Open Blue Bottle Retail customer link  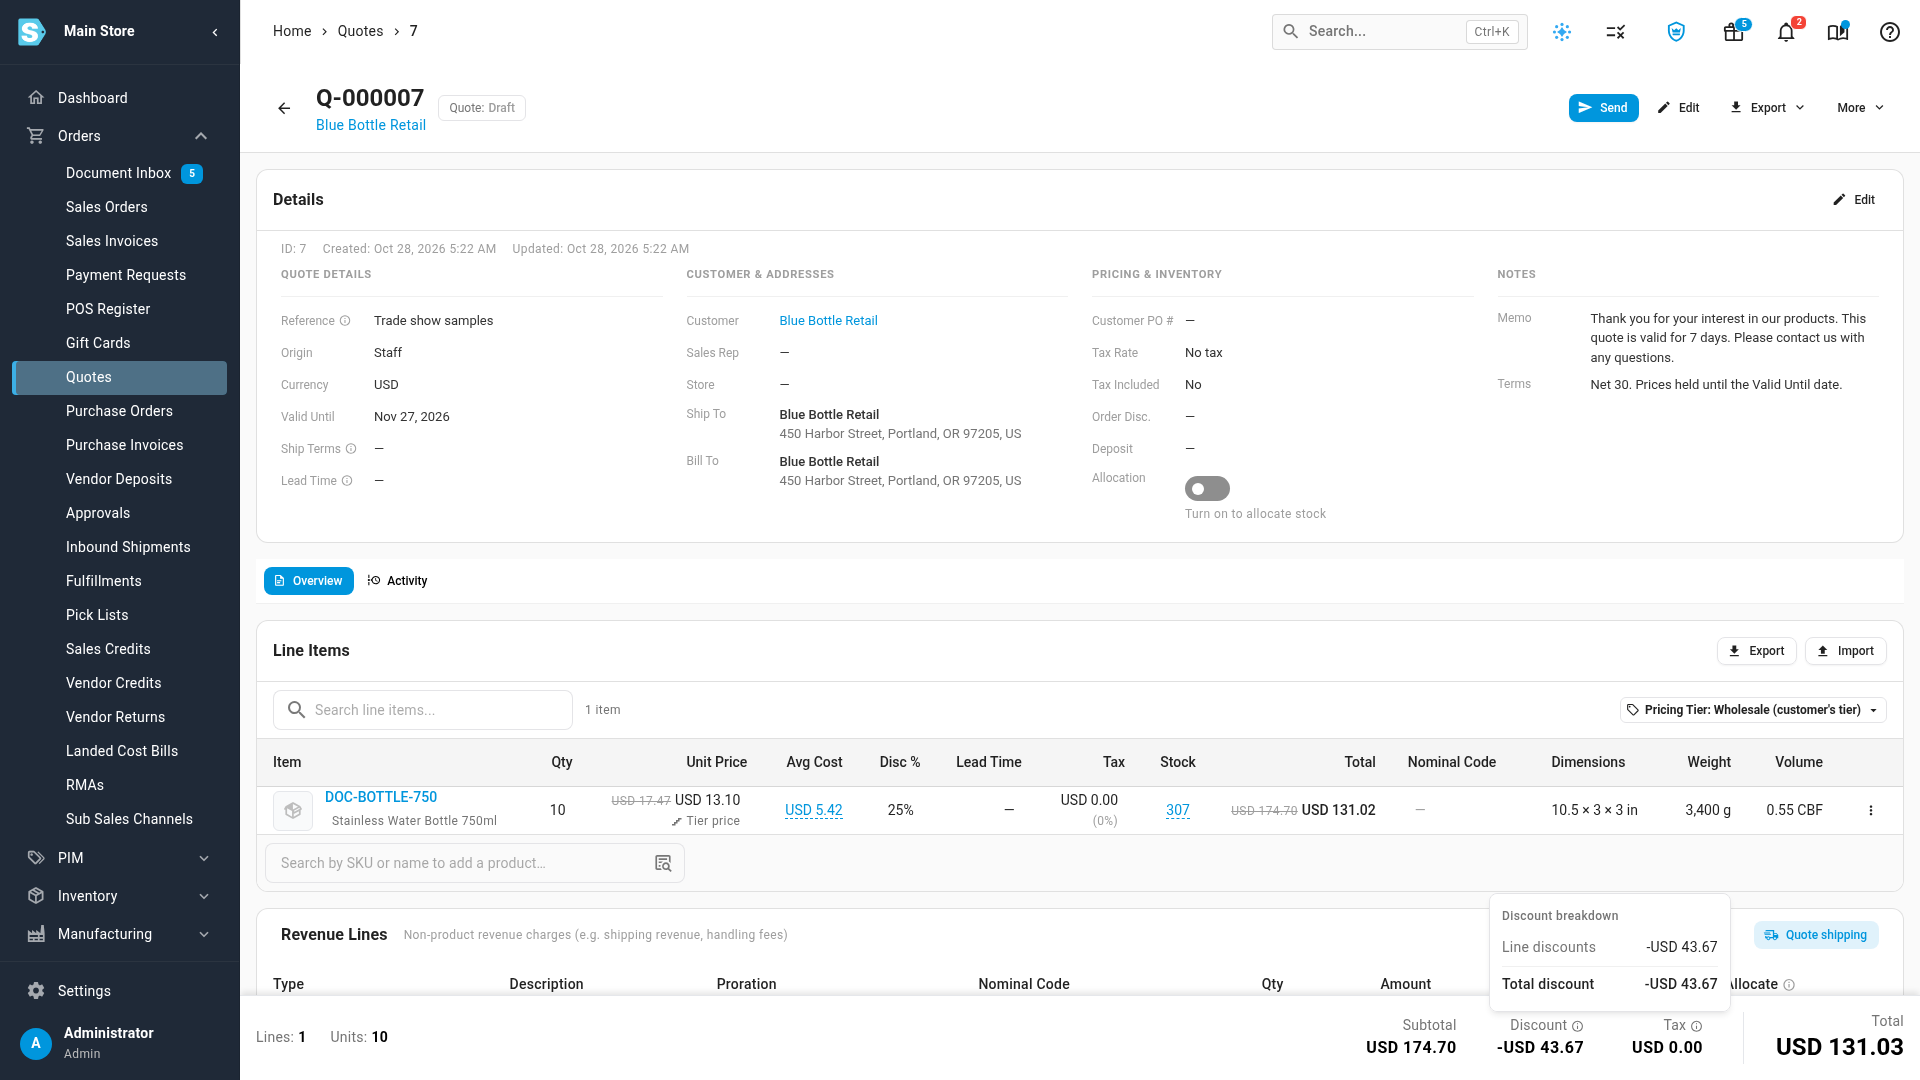pos(828,321)
